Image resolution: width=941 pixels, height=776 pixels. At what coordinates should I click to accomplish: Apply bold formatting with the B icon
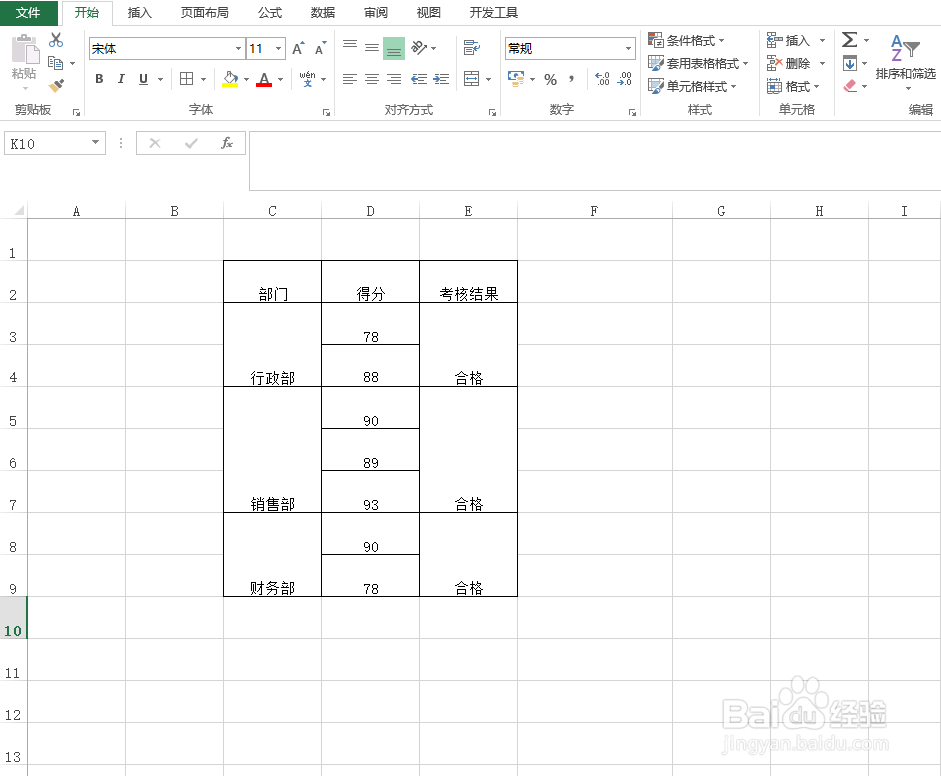coord(98,78)
